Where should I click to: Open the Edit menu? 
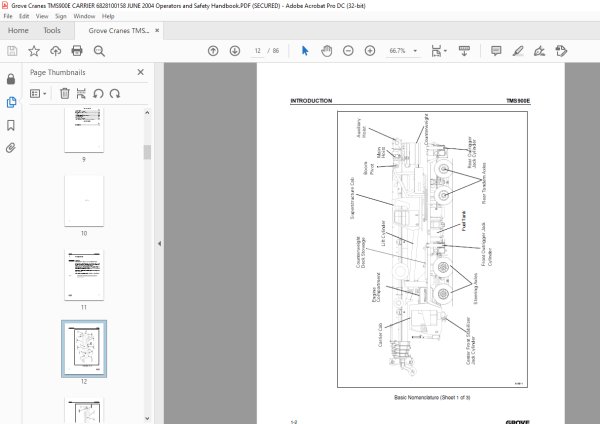pos(24,16)
